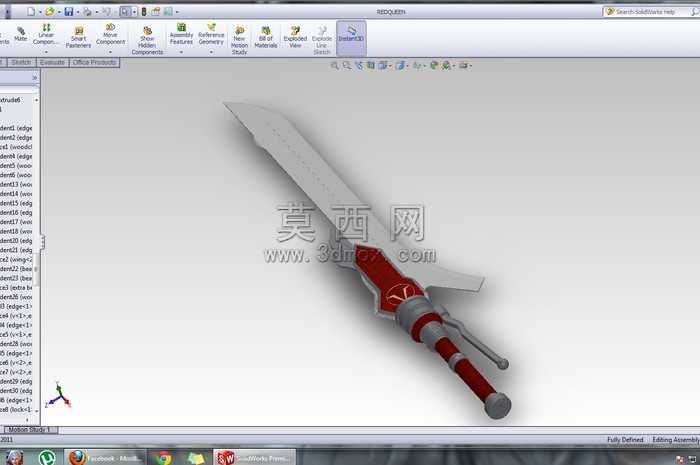Screen dimensions: 700x465
Task: Click the Fully Defined status text
Action: [625, 440]
